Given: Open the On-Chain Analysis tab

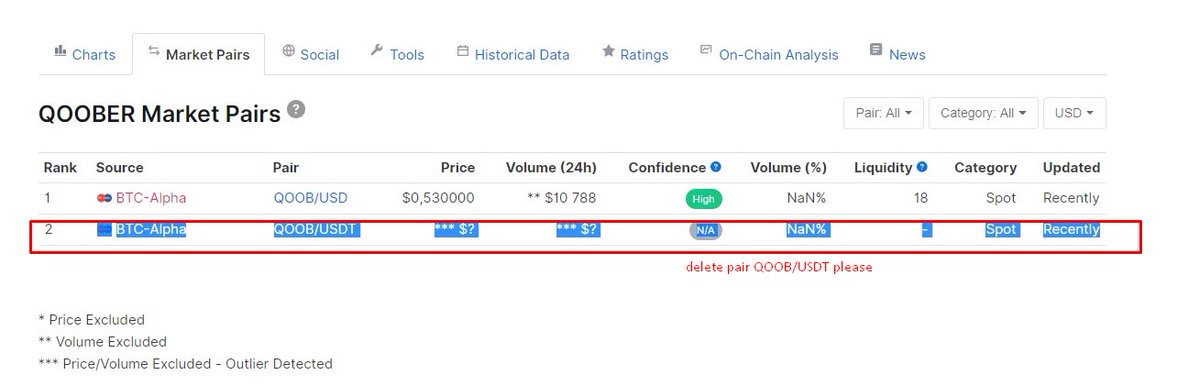Looking at the screenshot, I should pyautogui.click(x=769, y=54).
